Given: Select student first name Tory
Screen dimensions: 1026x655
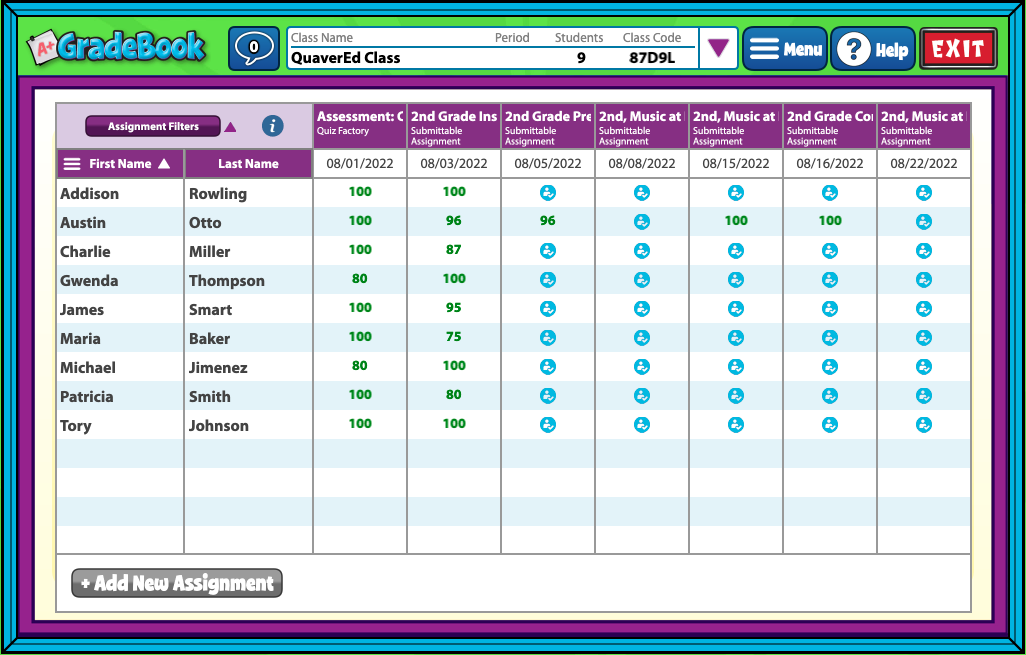Looking at the screenshot, I should tap(76, 426).
